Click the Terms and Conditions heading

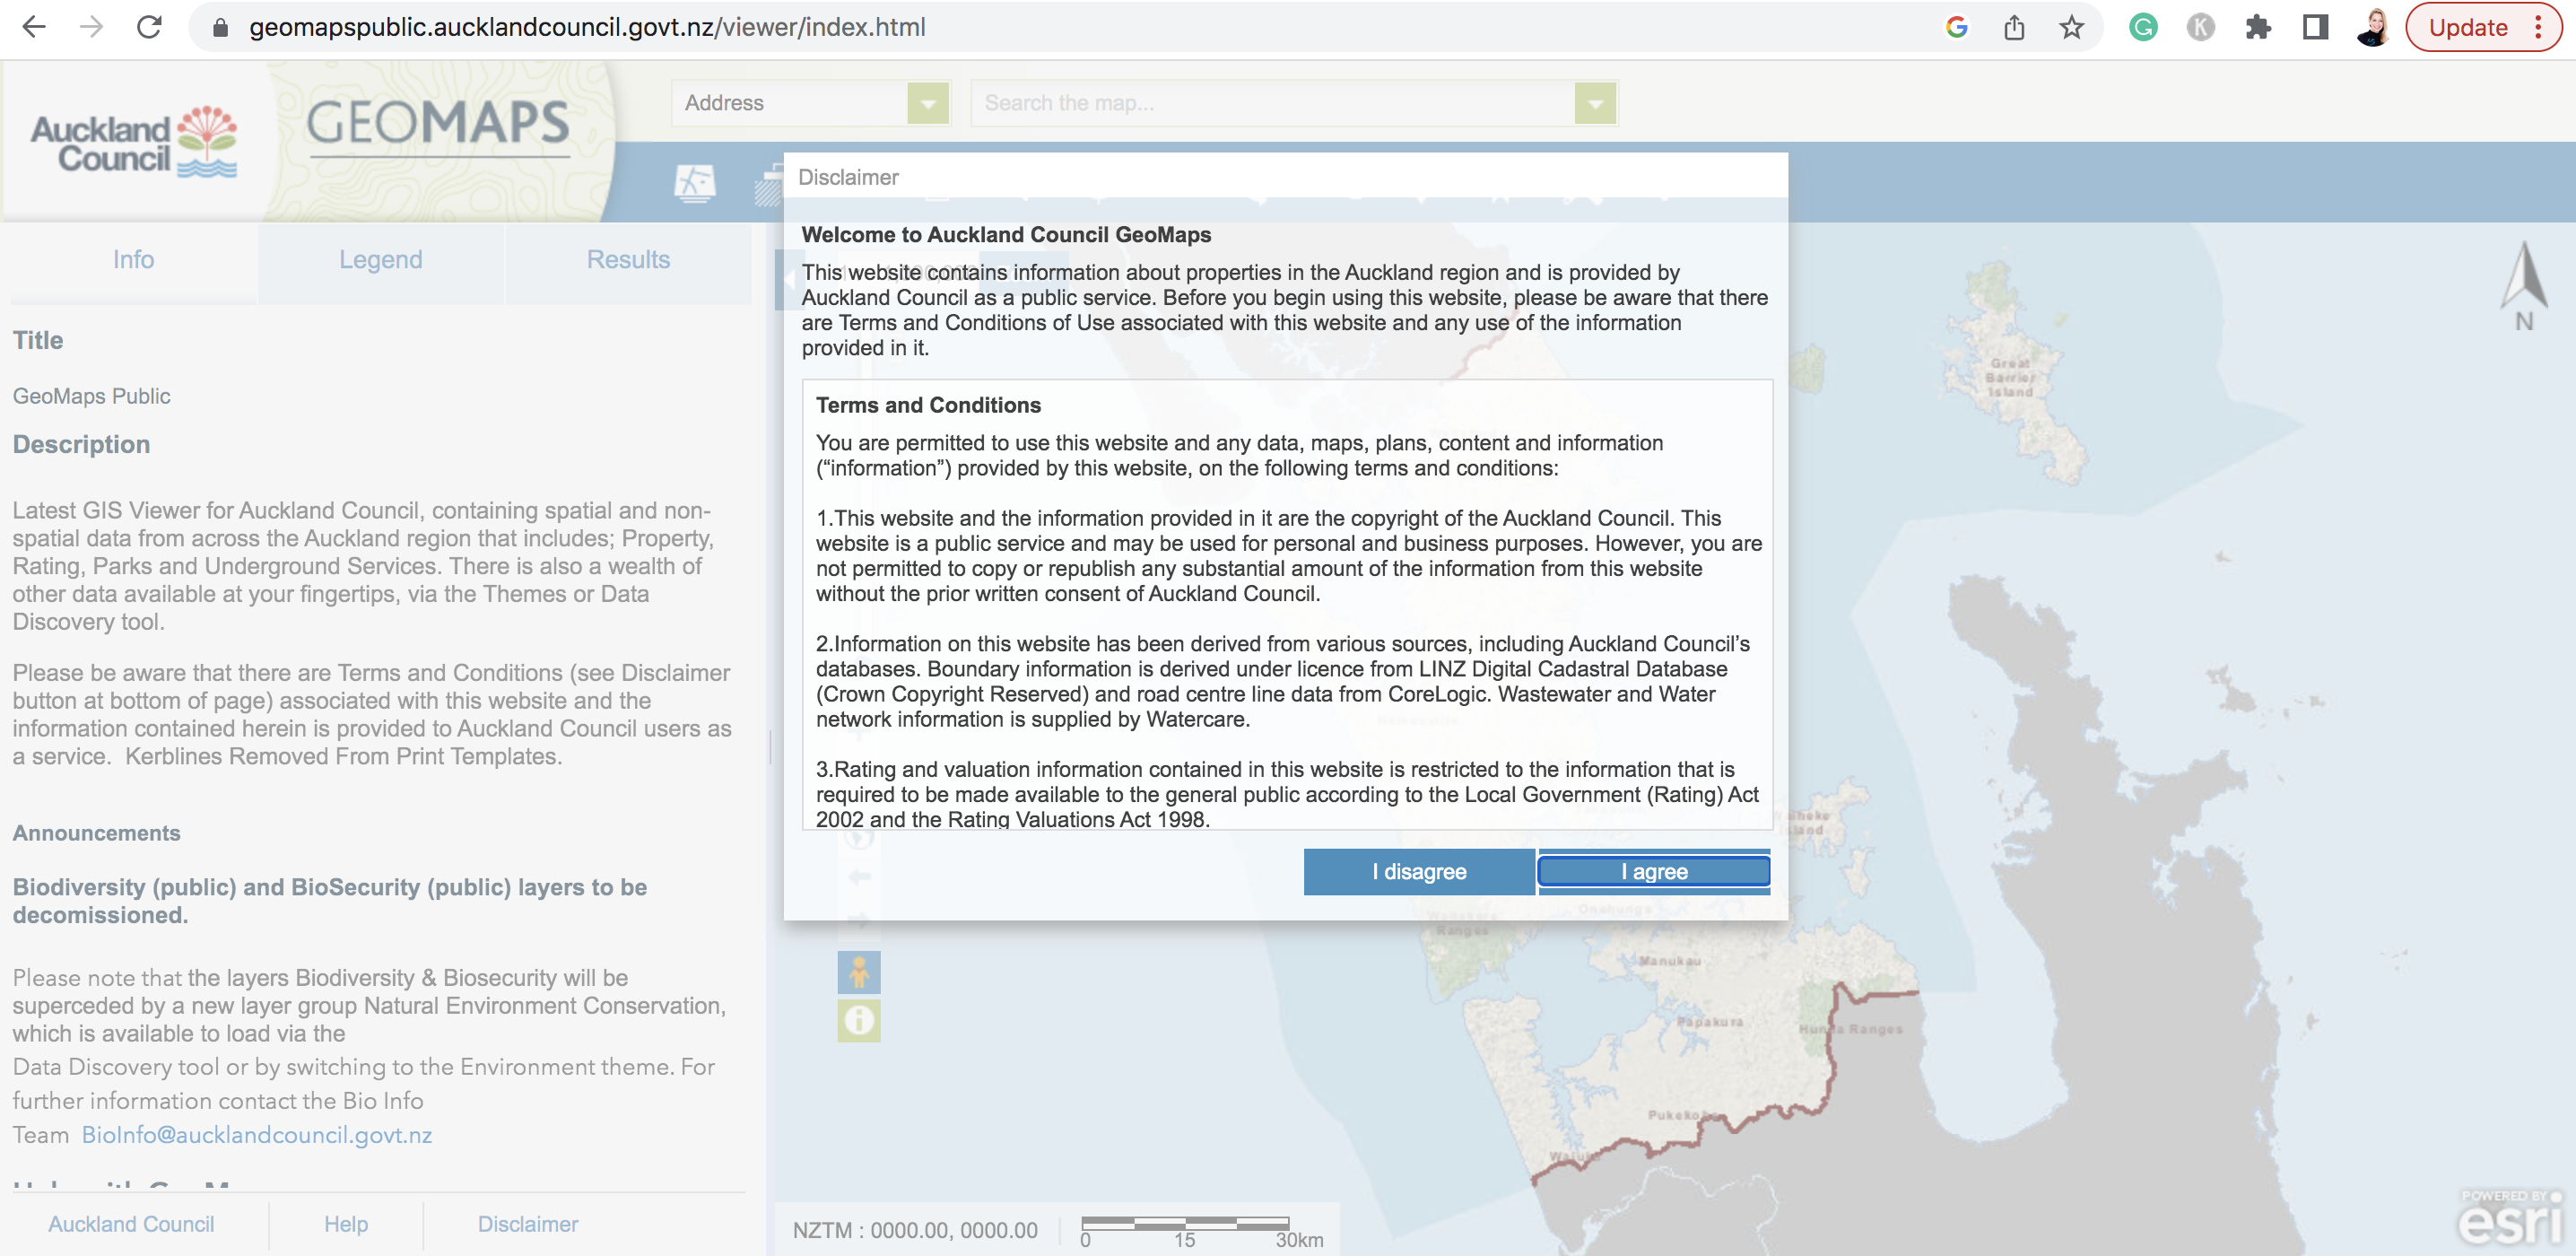928,405
